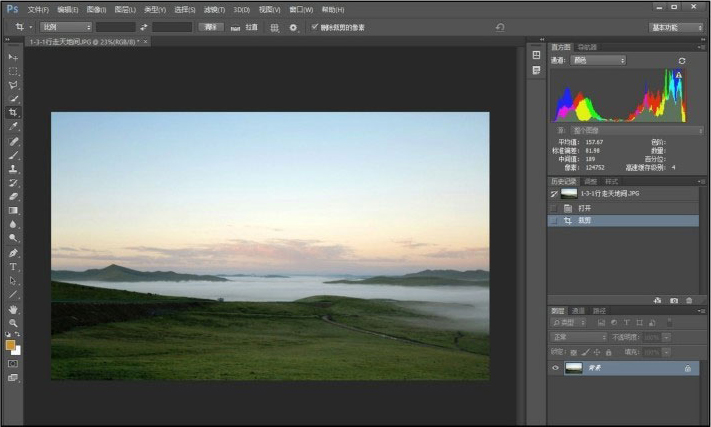The image size is (711, 427).
Task: Switch to the 导航器 panel tab
Action: click(x=587, y=47)
